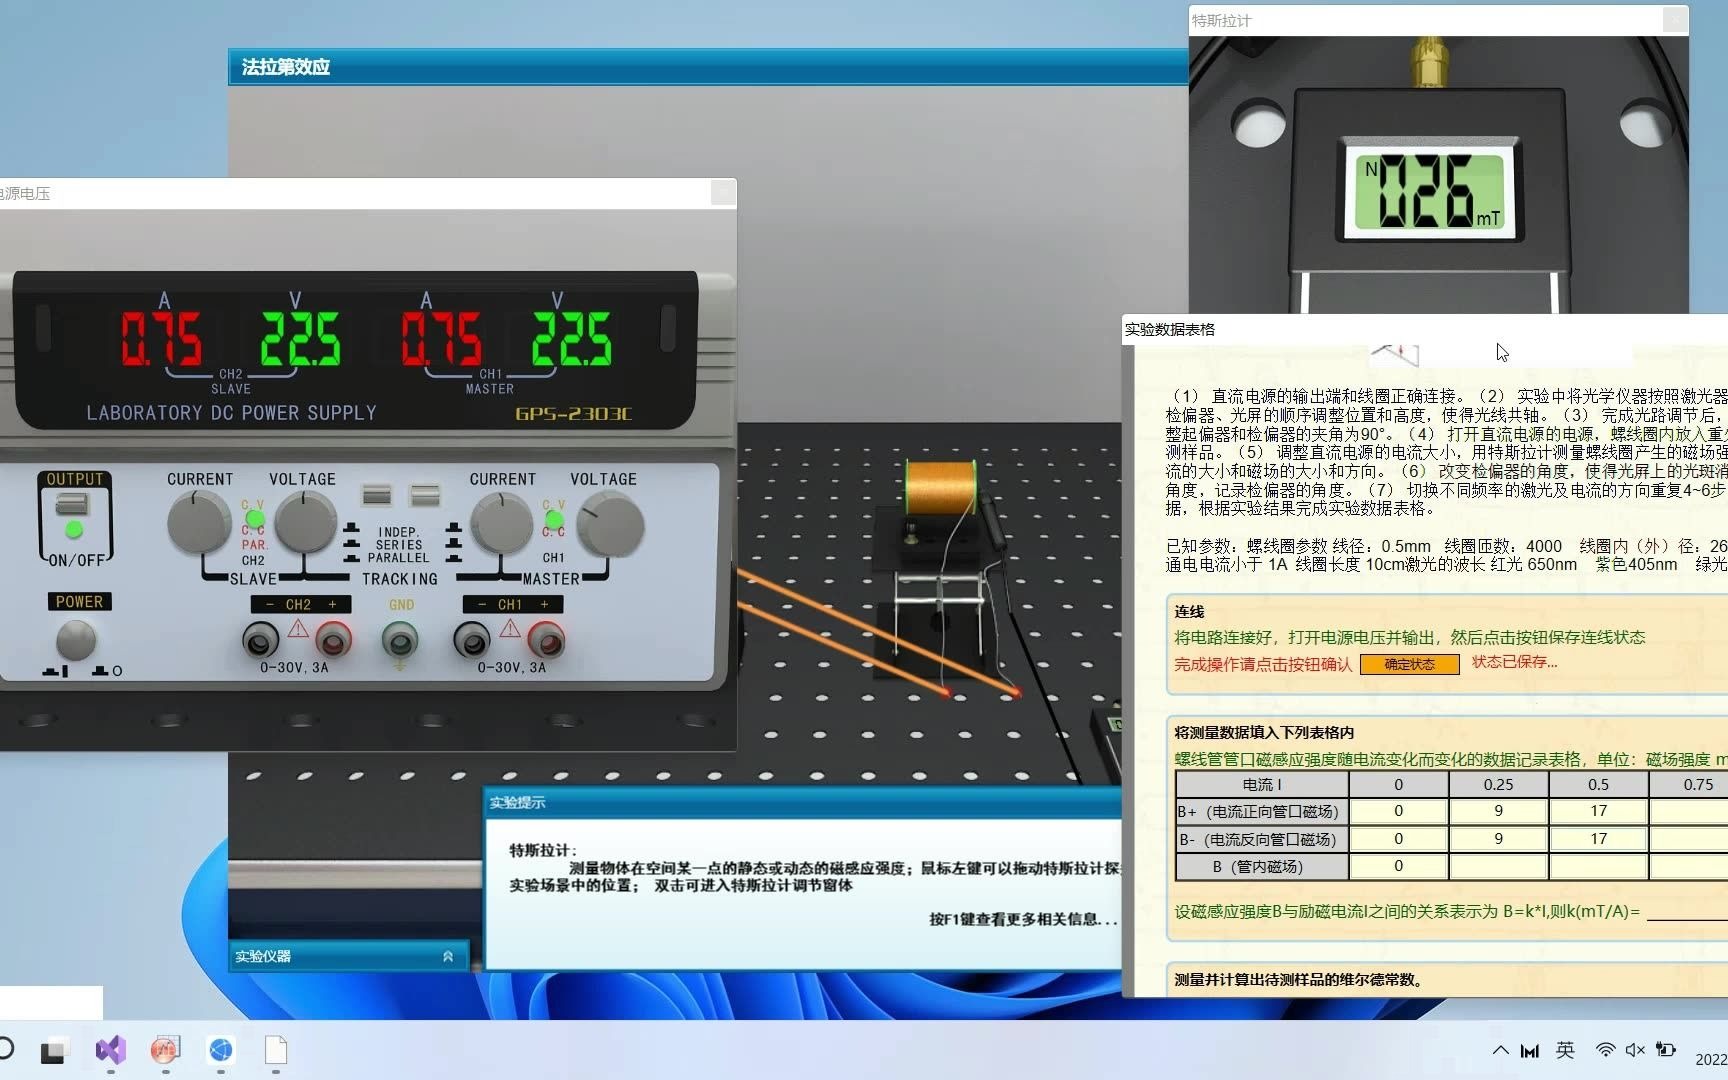Click the green output status LED
Screen dimensions: 1728x1080
pos(73,529)
